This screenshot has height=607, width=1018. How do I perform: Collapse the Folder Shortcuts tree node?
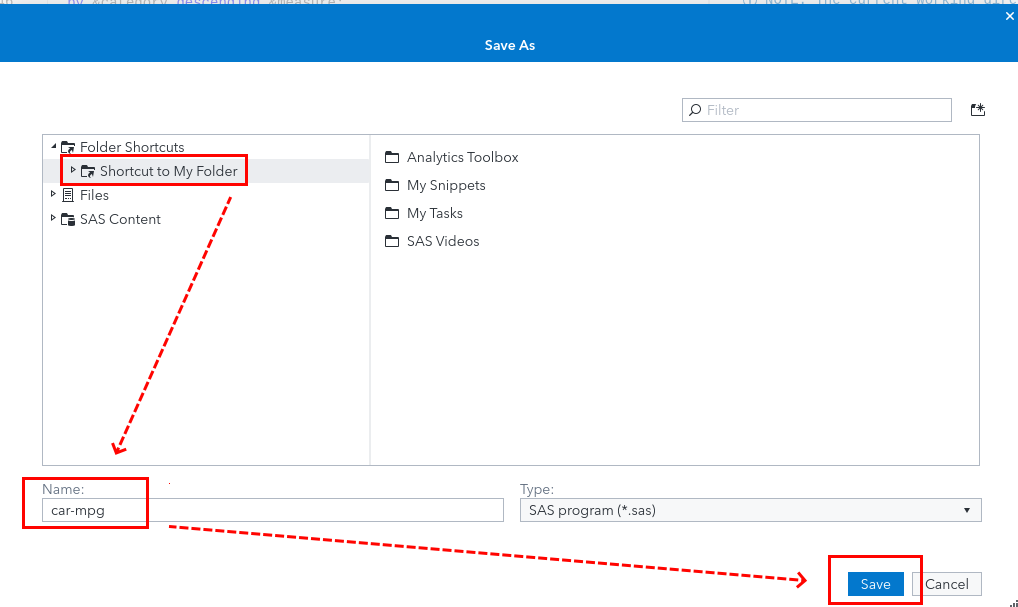click(x=54, y=147)
